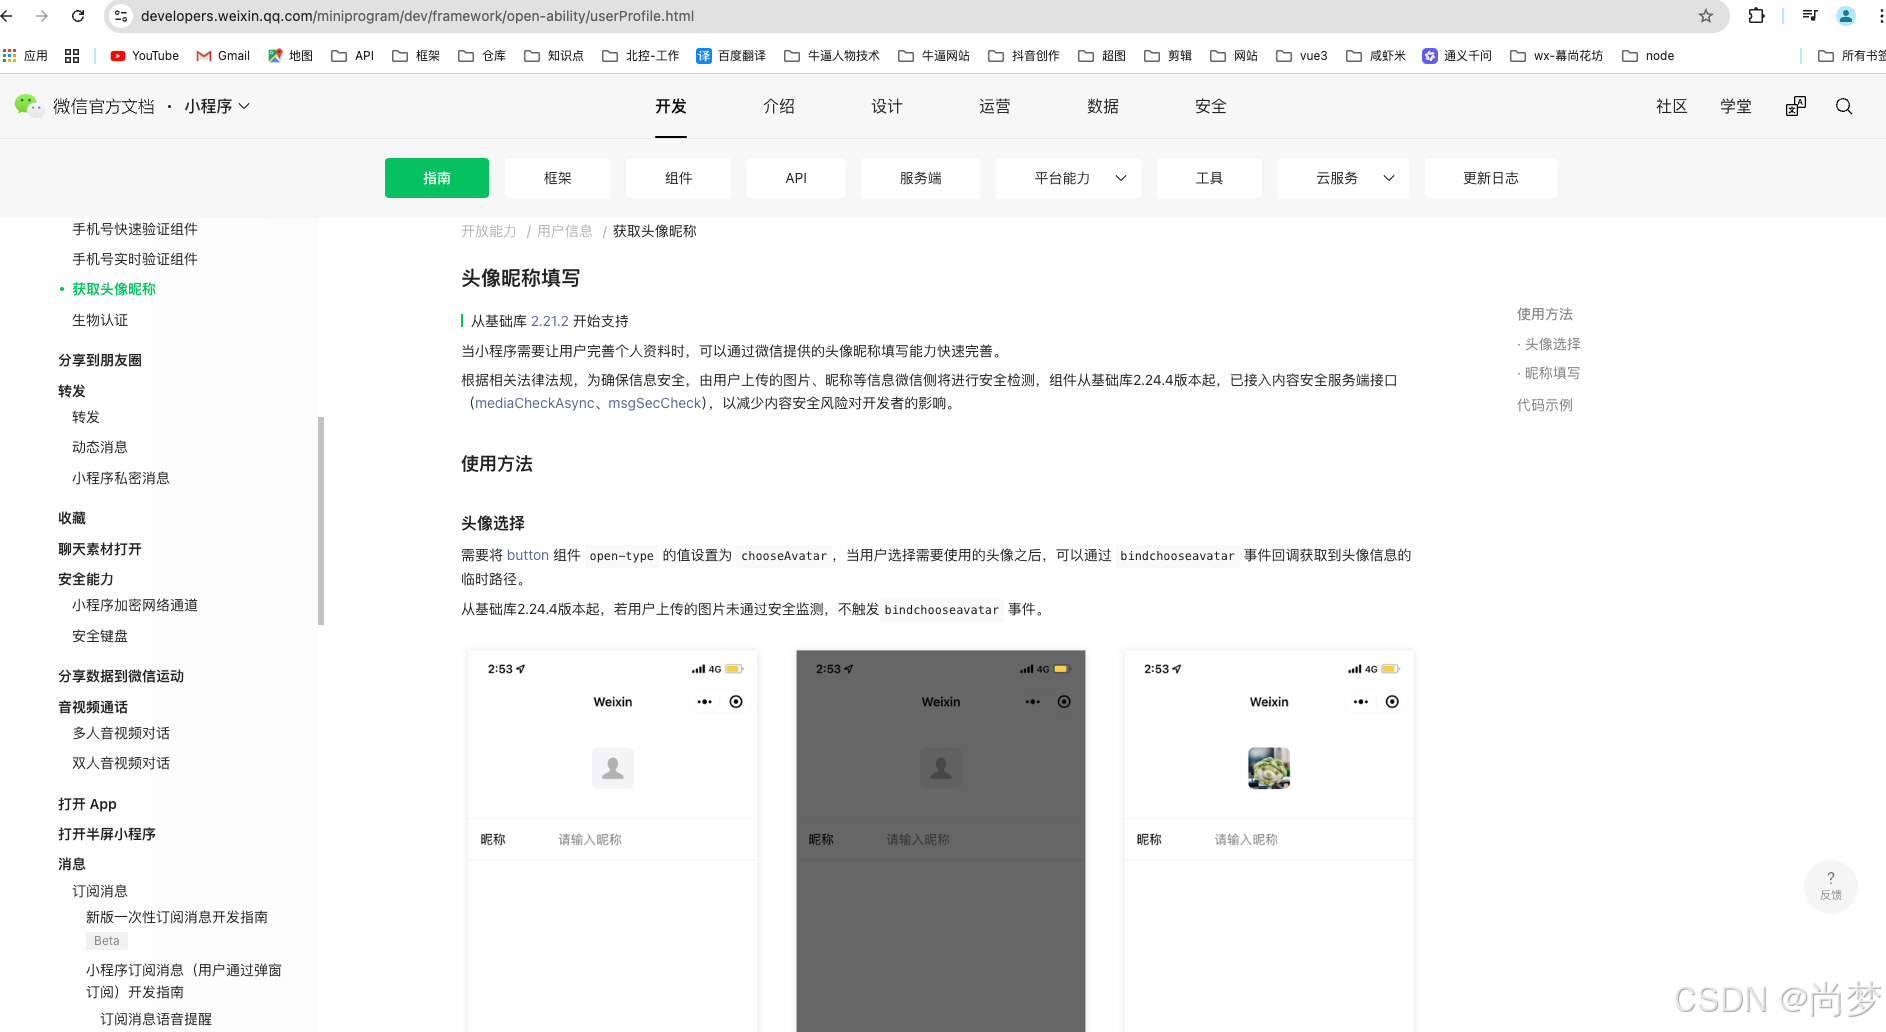
Task: Open the 抖音创作 bookmark folder
Action: tap(1024, 56)
